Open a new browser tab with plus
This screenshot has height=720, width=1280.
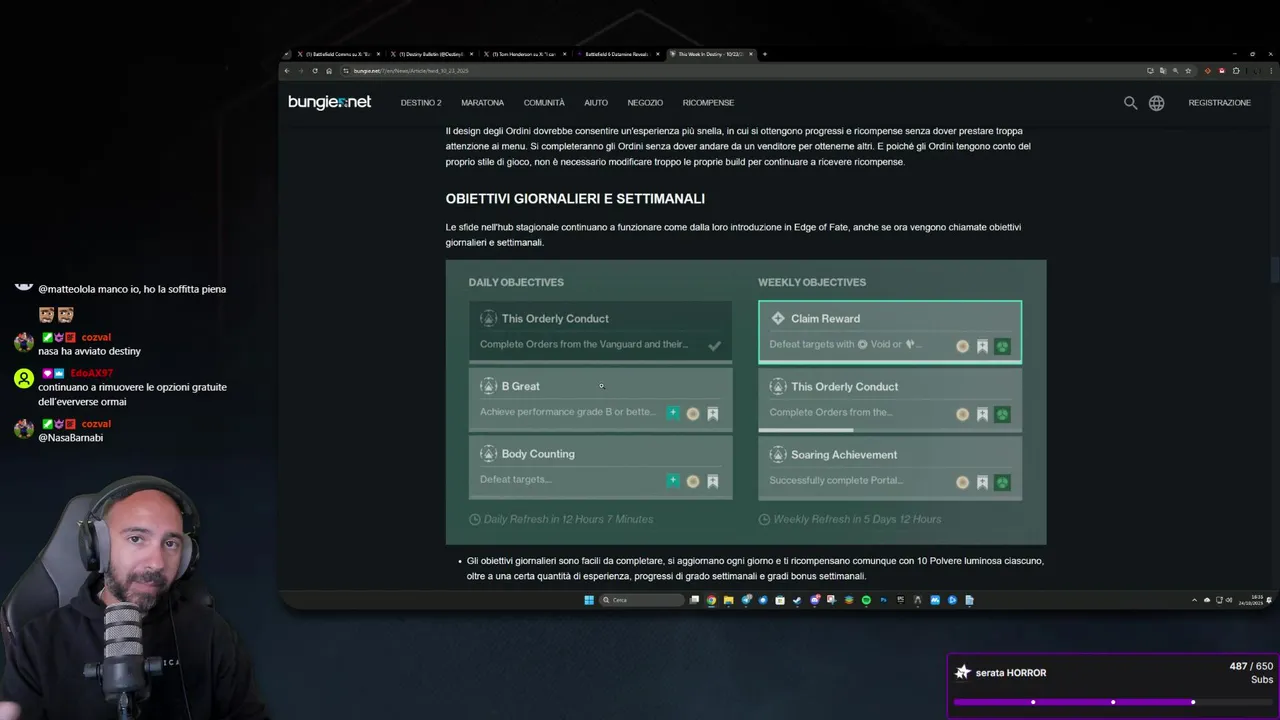765,54
